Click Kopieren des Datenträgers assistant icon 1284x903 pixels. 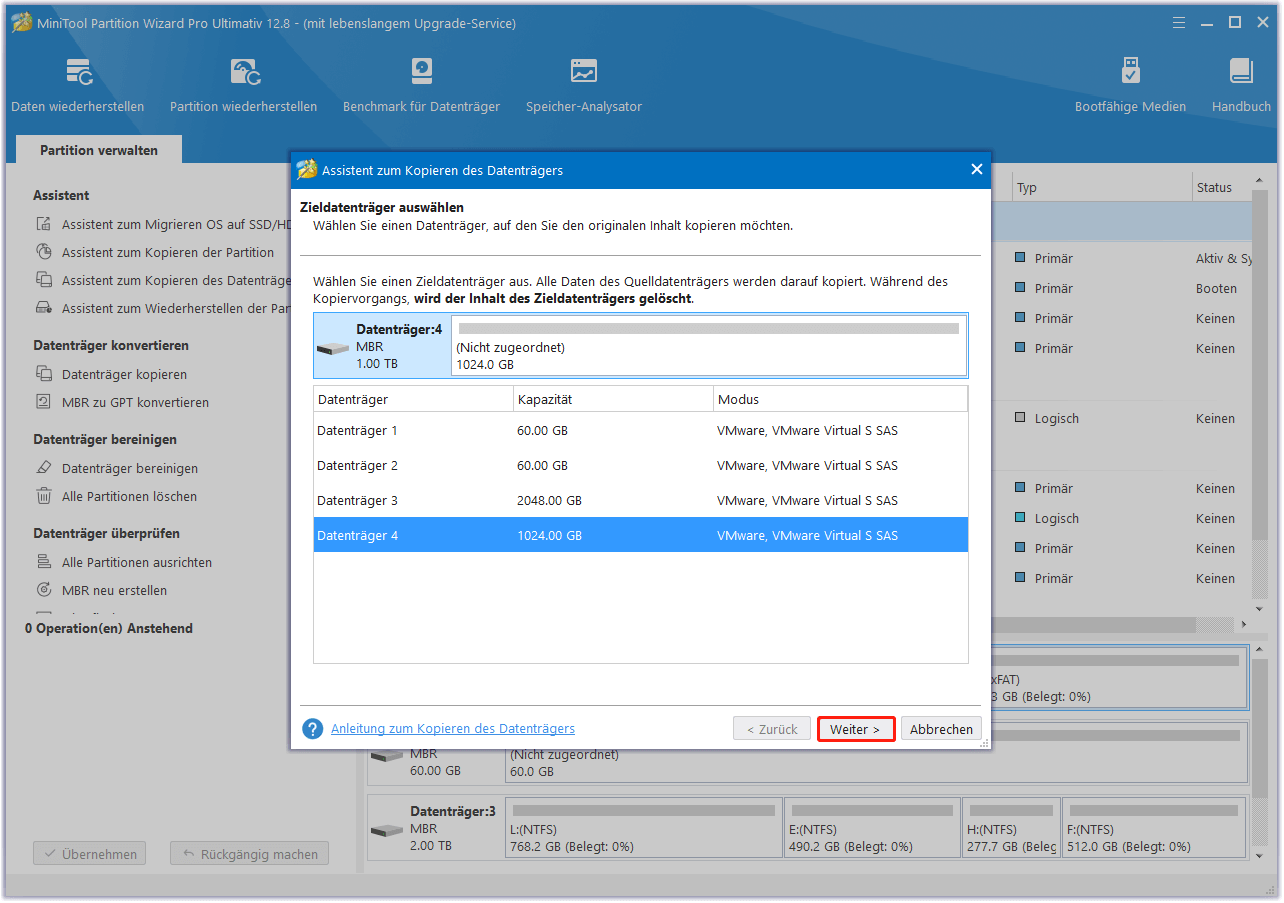[x=44, y=281]
